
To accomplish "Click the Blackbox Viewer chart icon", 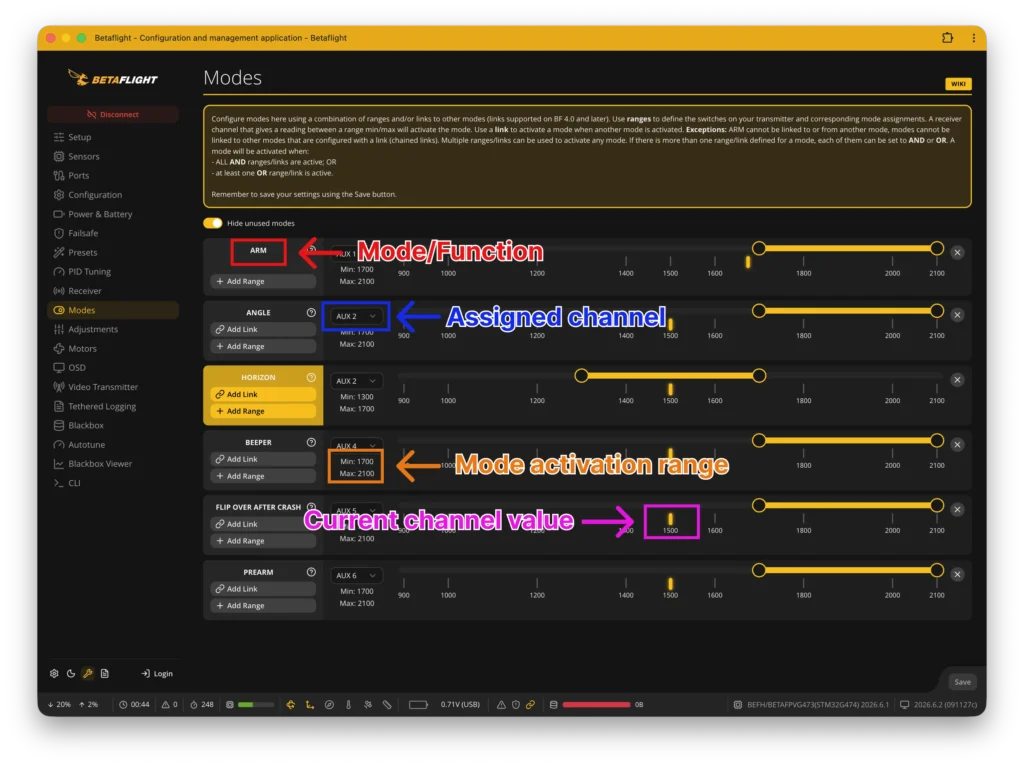I will point(59,464).
